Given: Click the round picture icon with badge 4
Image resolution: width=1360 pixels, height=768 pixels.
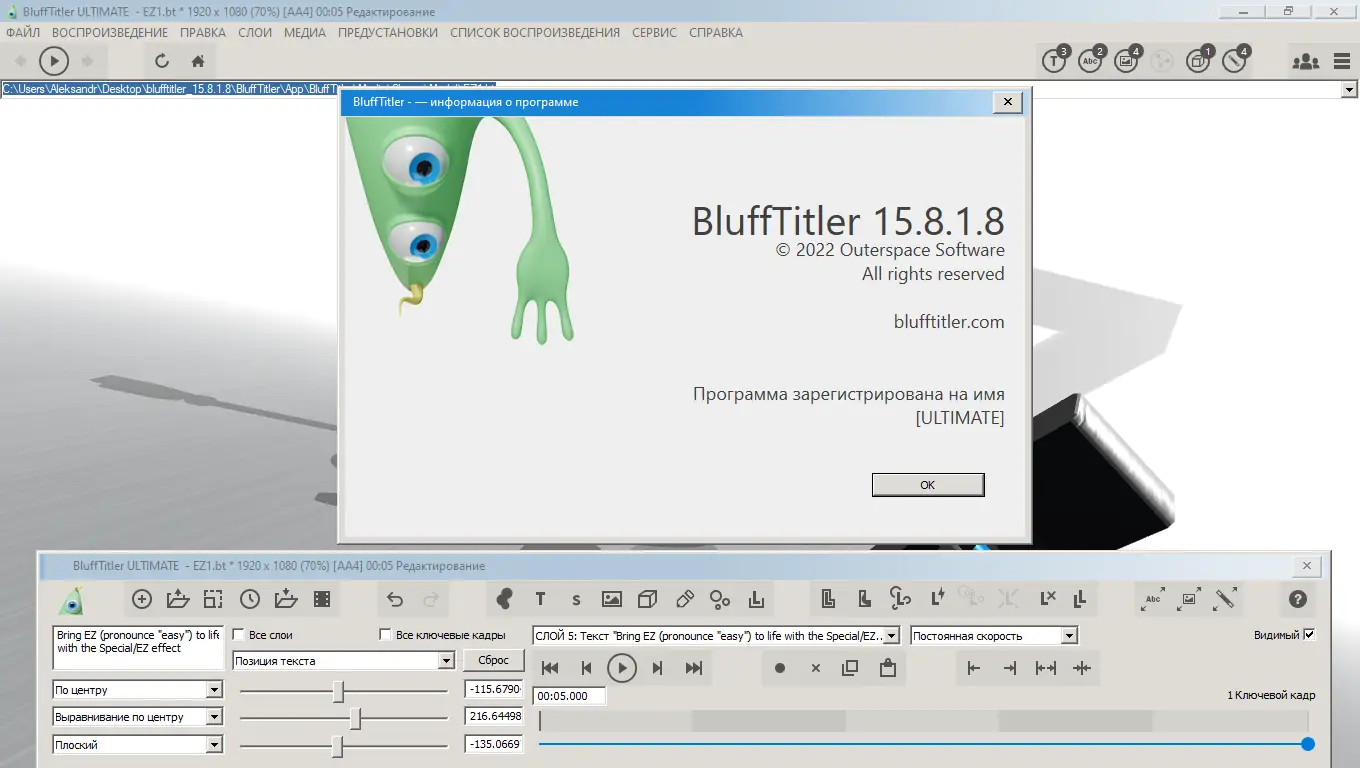Looking at the screenshot, I should [1127, 60].
